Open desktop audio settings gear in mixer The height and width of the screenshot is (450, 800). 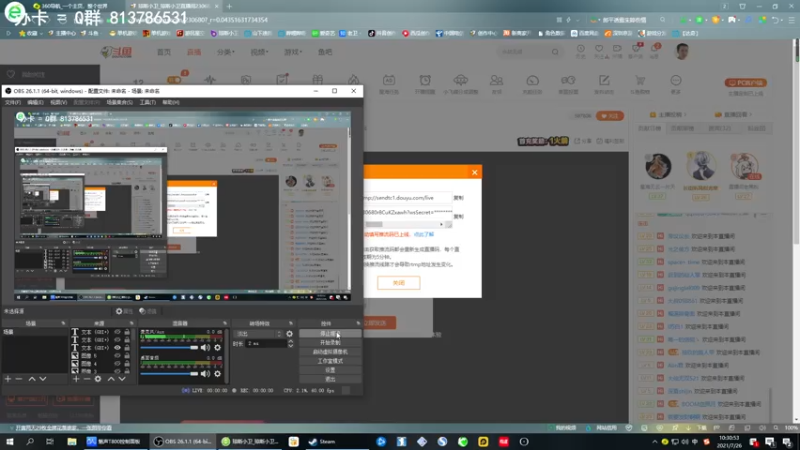(217, 373)
